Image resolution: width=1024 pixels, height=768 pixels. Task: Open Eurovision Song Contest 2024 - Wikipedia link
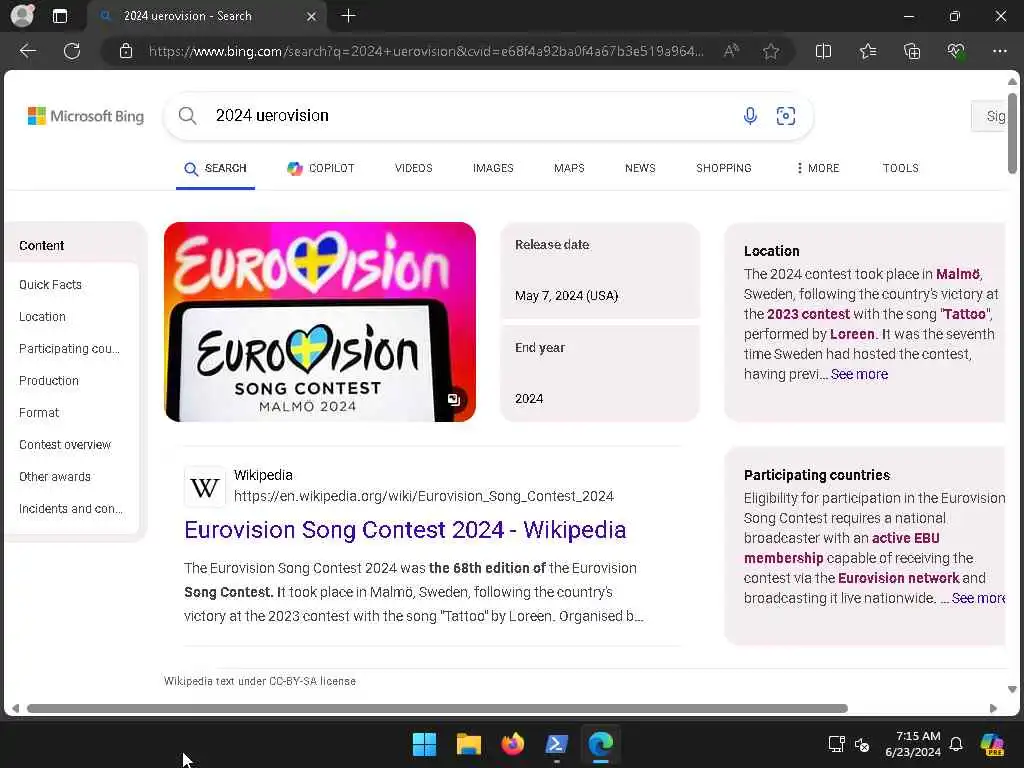pyautogui.click(x=405, y=530)
